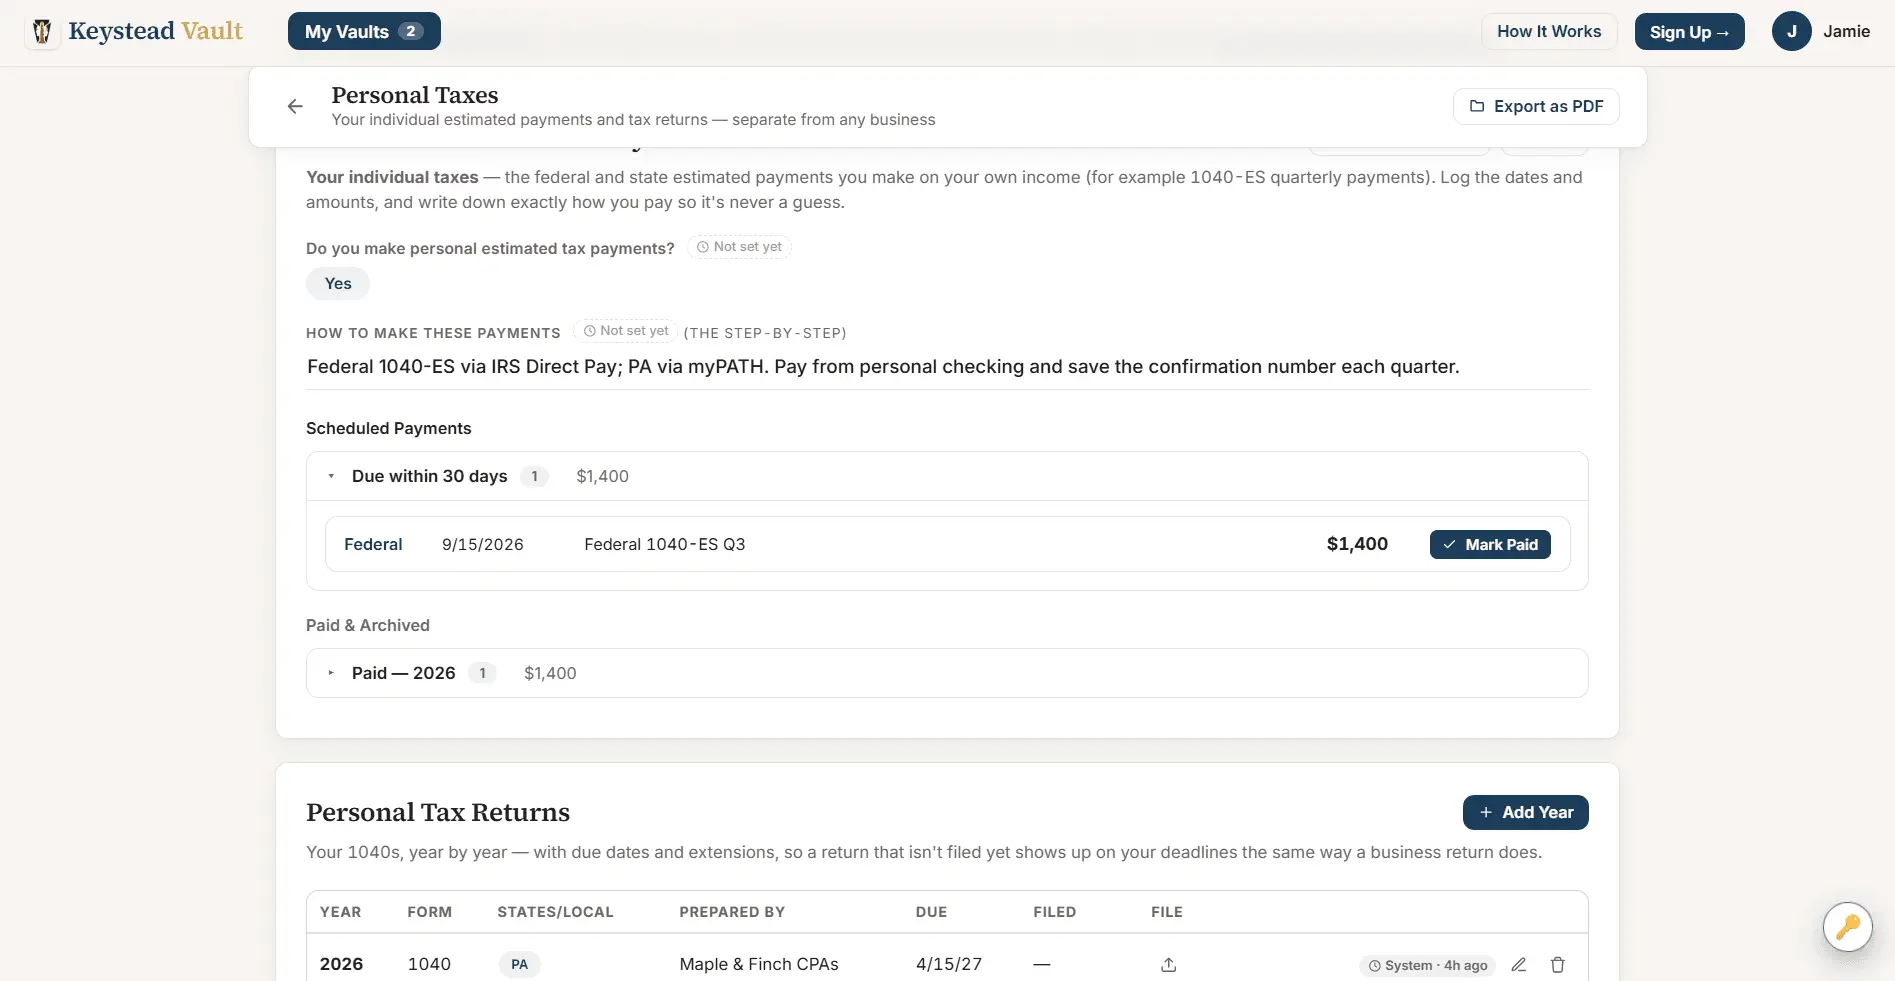Mark the Federal 1040-ES Q3 payment paid
The width and height of the screenshot is (1895, 981).
[1490, 545]
